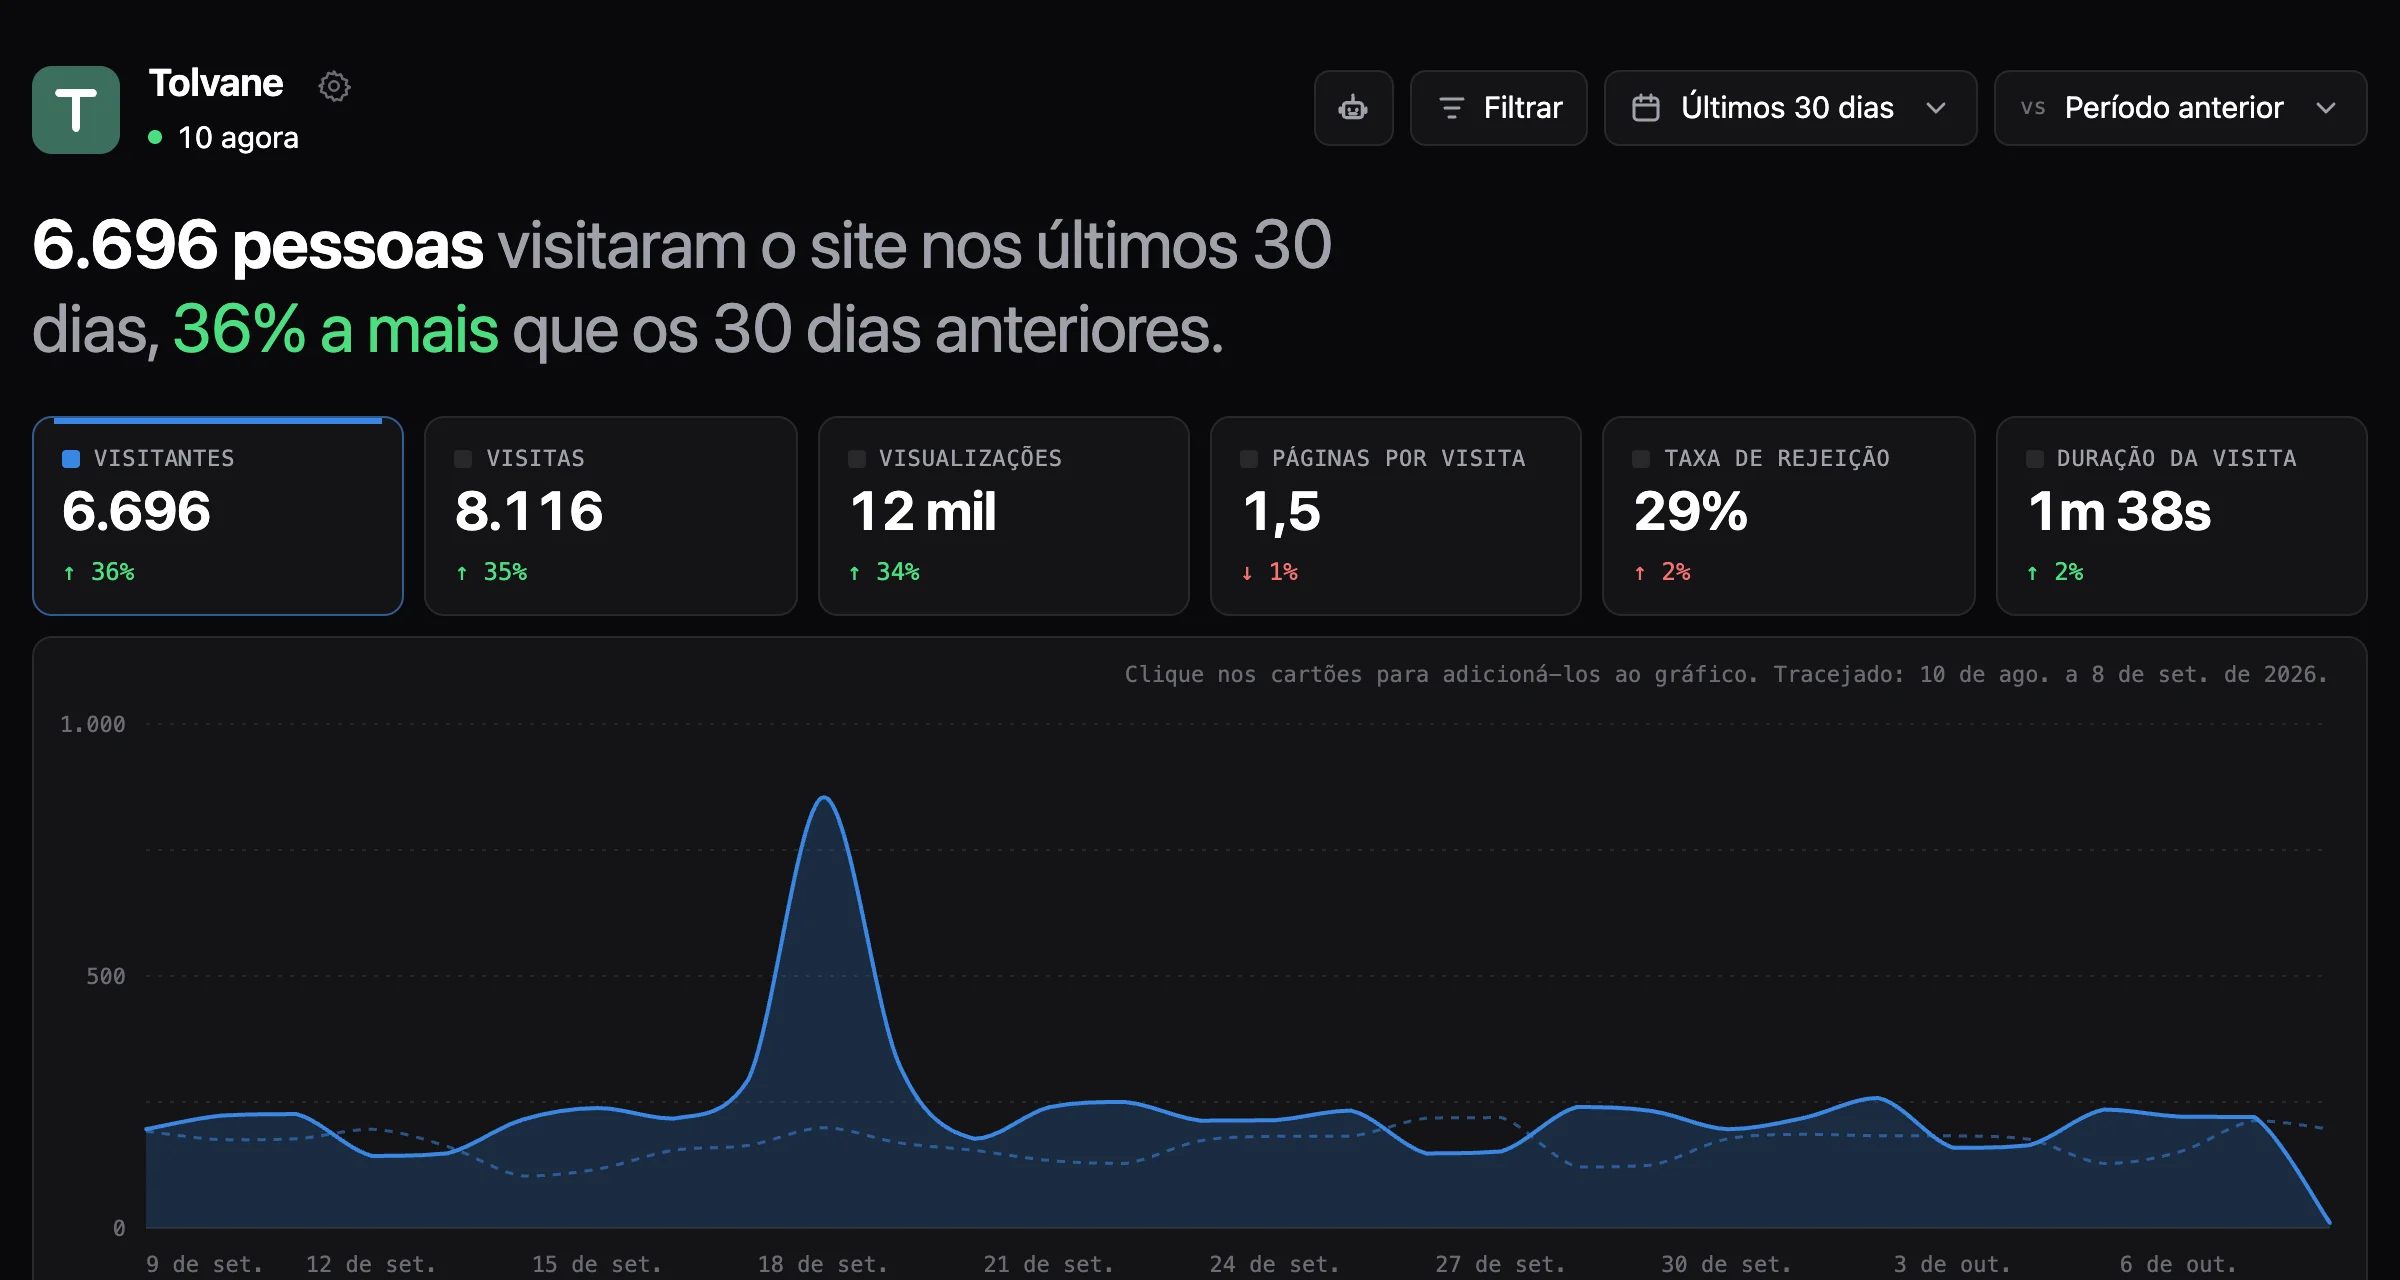Image resolution: width=2400 pixels, height=1280 pixels.
Task: Add Taxa de rejeição card to chart
Action: click(1788, 516)
